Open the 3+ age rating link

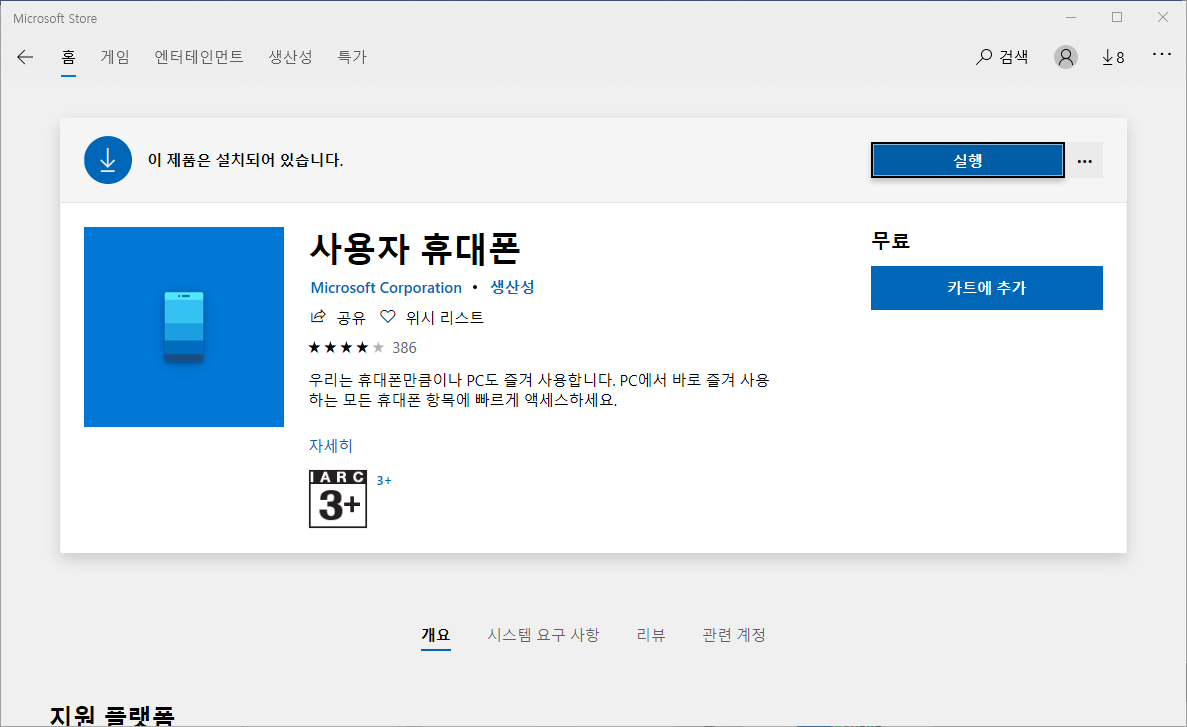(x=384, y=480)
